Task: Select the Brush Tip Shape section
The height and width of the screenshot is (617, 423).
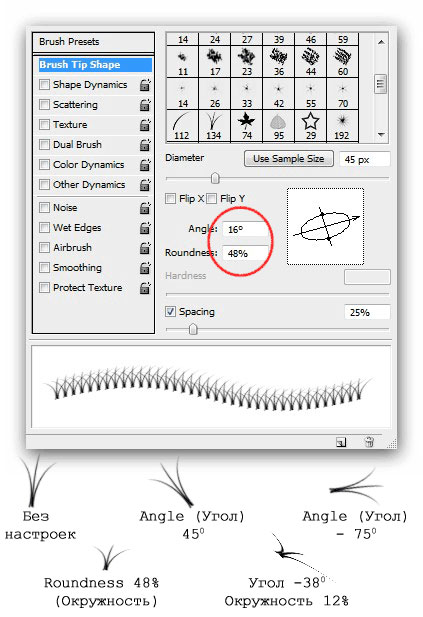Action: point(95,65)
